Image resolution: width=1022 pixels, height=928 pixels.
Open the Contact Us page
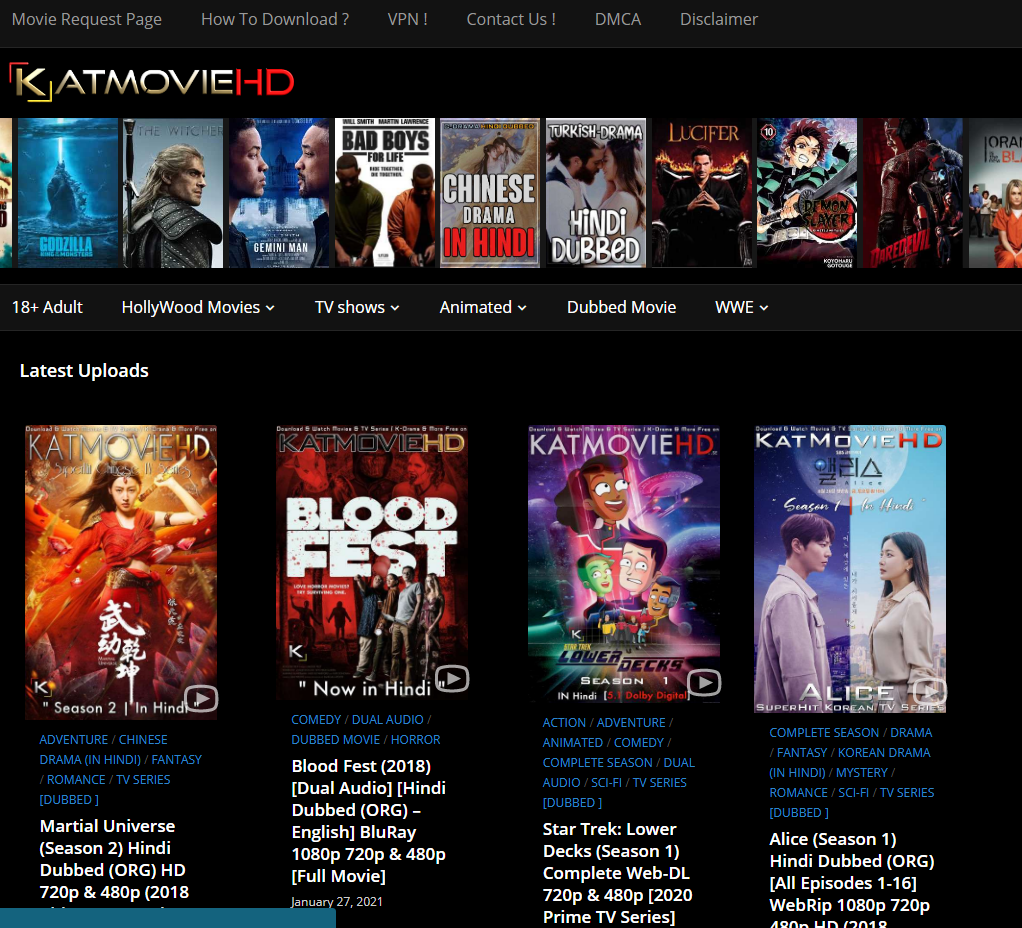[511, 20]
